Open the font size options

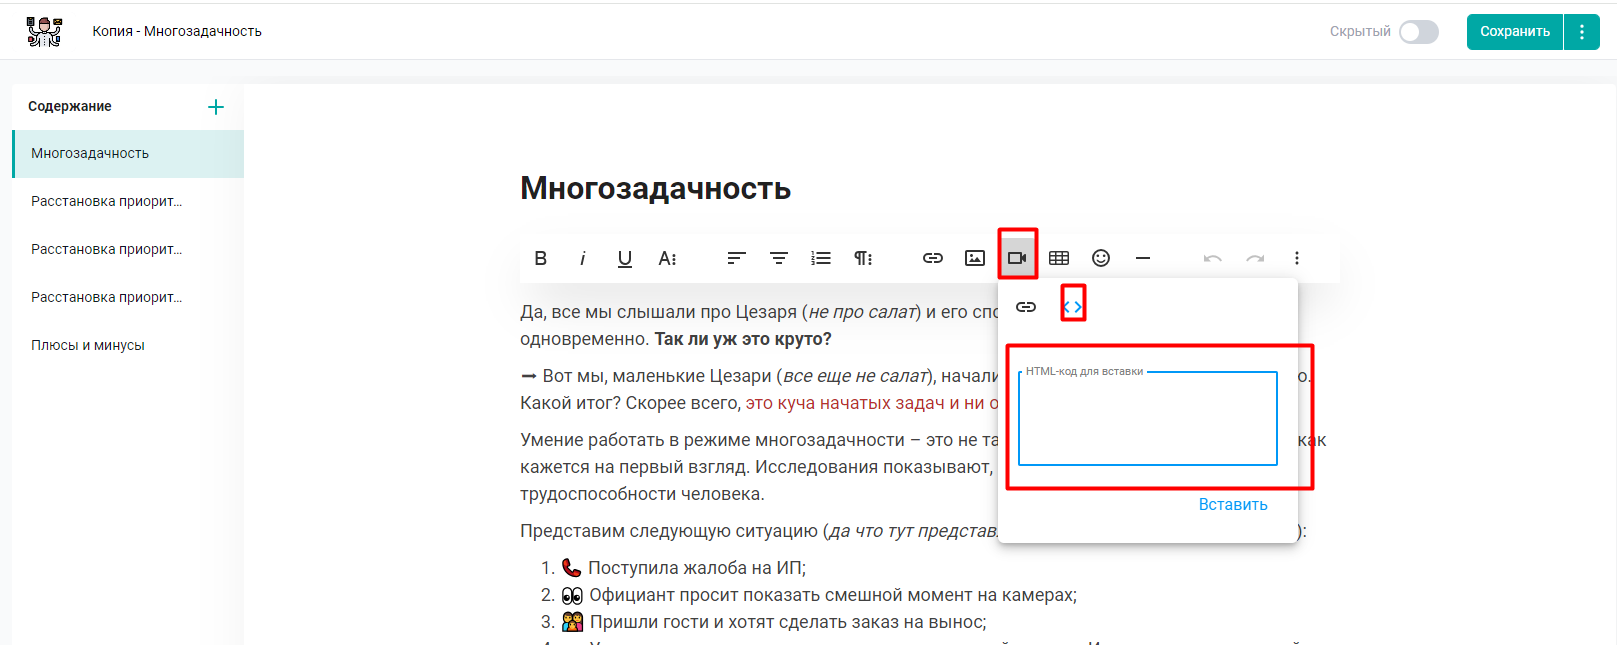[668, 258]
